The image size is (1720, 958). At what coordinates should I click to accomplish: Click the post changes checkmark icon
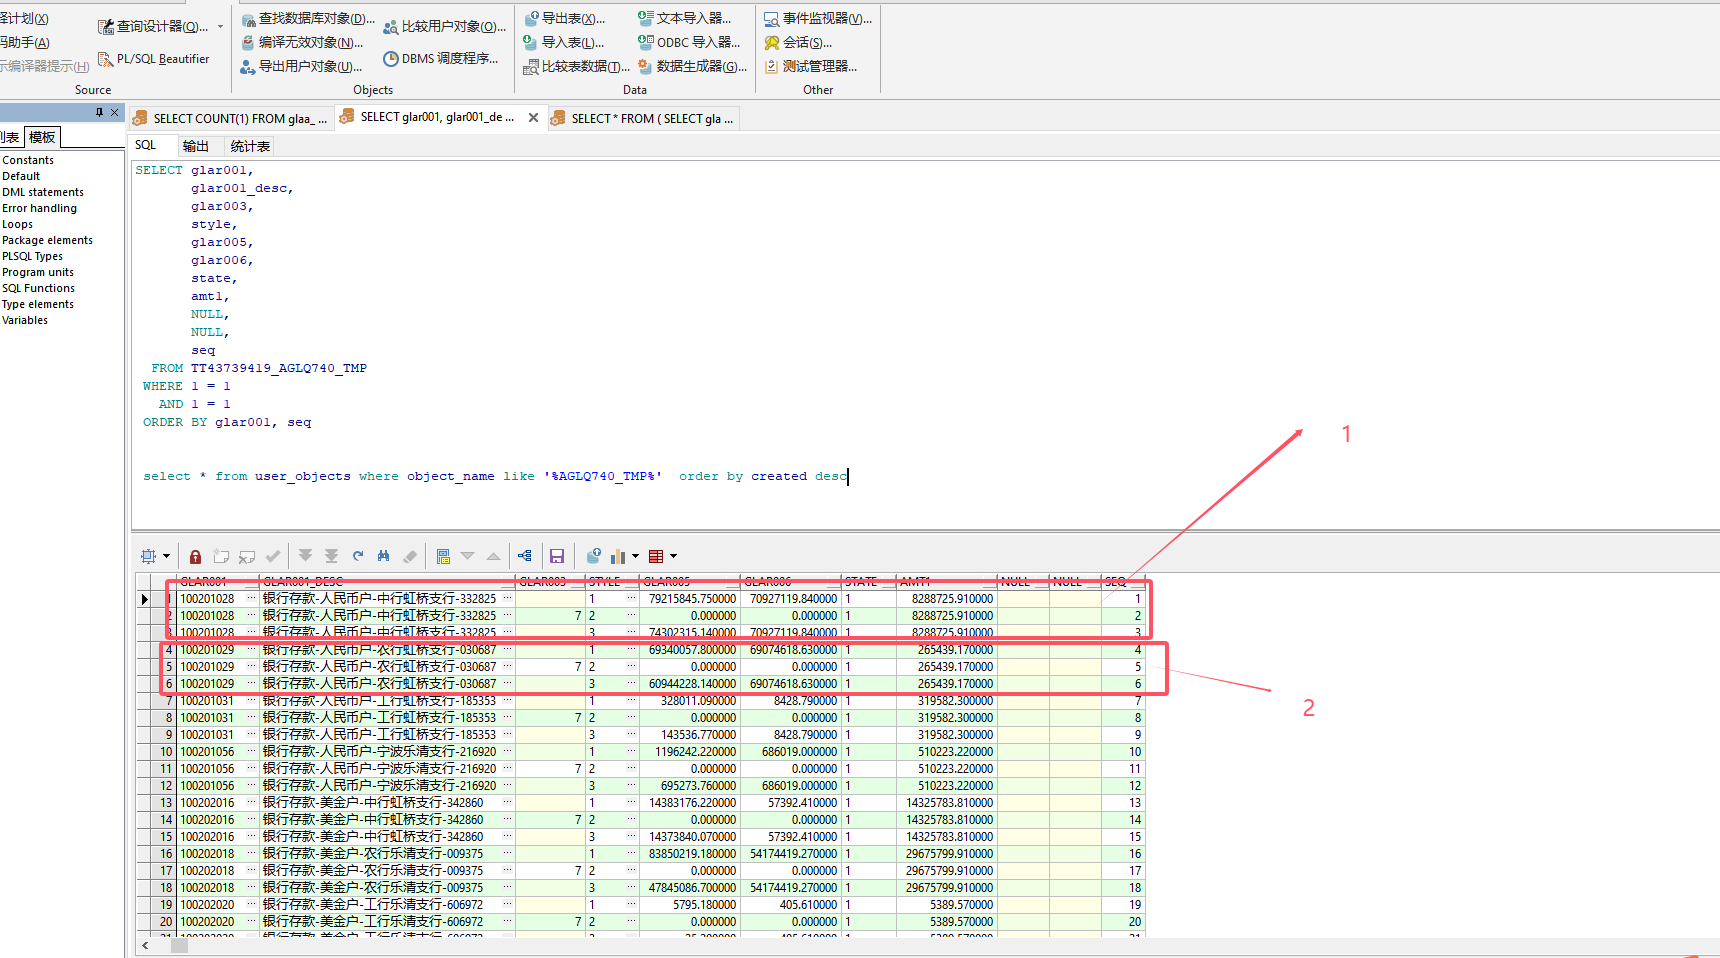tap(273, 556)
